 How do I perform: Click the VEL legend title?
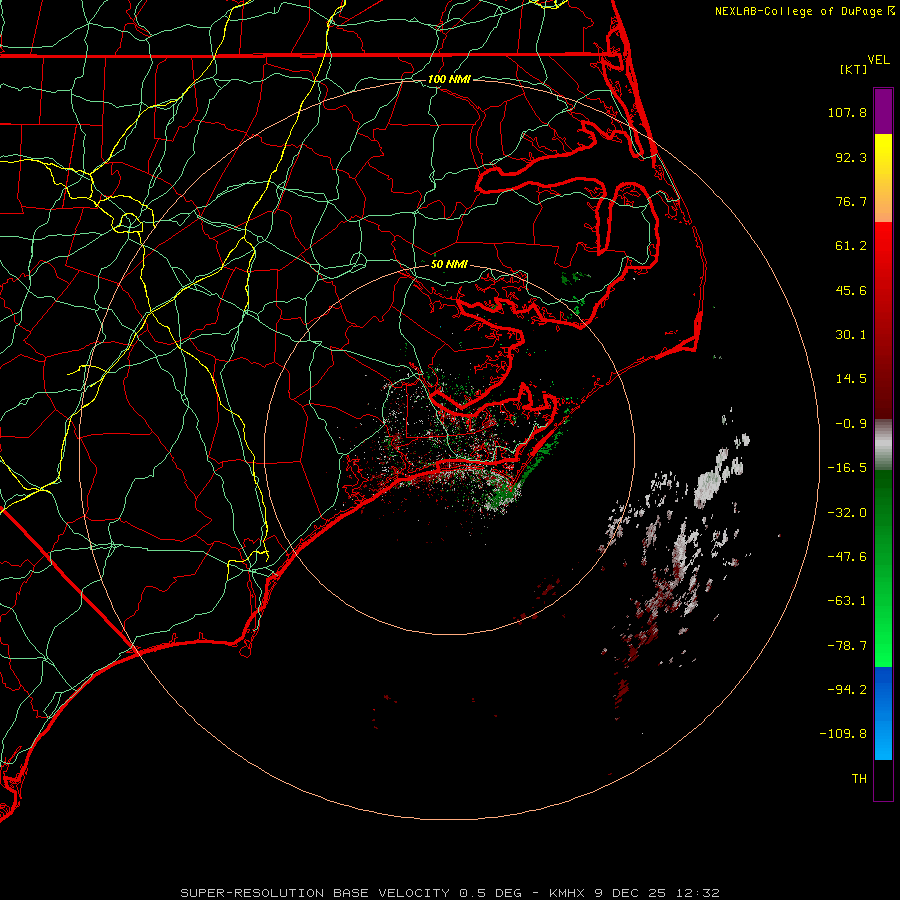[878, 60]
